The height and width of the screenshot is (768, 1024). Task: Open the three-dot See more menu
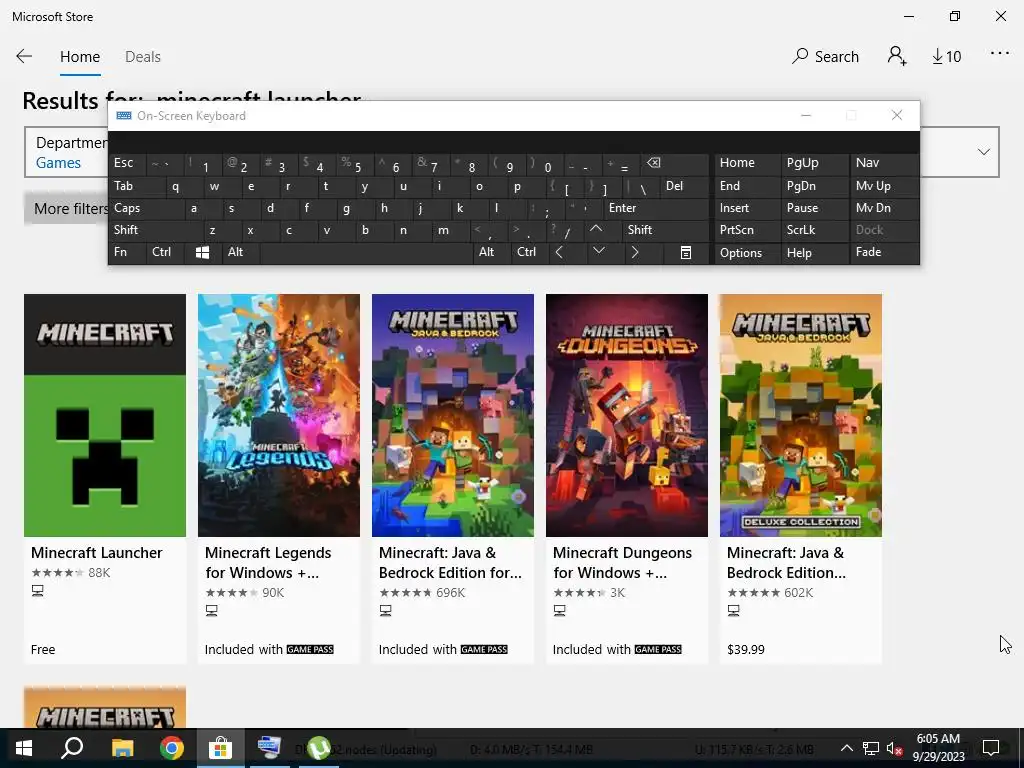[1000, 54]
